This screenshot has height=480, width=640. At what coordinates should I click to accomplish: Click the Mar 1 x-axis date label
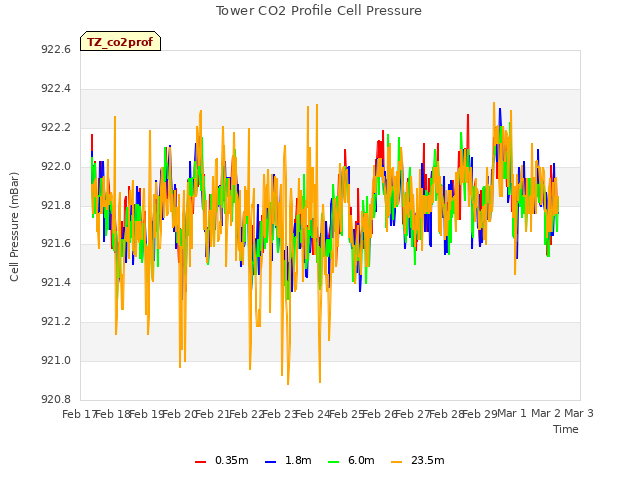tap(512, 413)
